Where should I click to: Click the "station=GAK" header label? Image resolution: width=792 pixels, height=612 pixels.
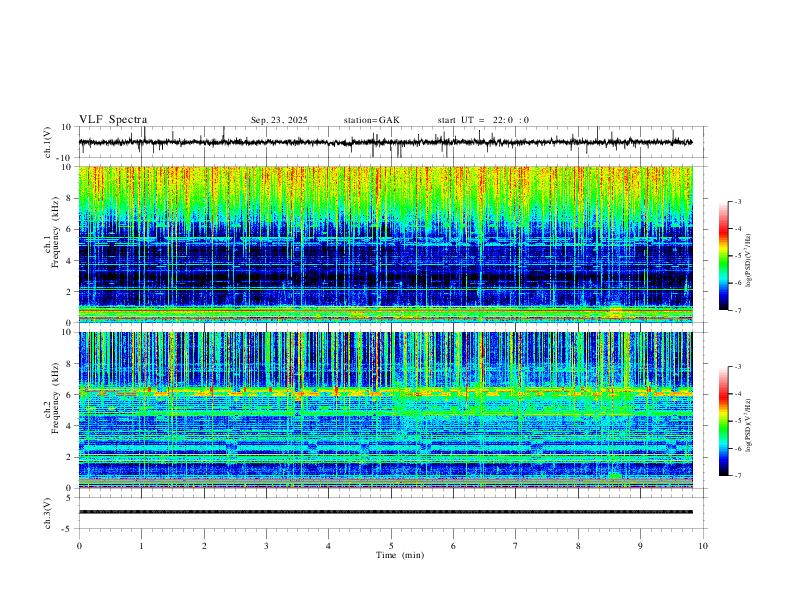371,120
